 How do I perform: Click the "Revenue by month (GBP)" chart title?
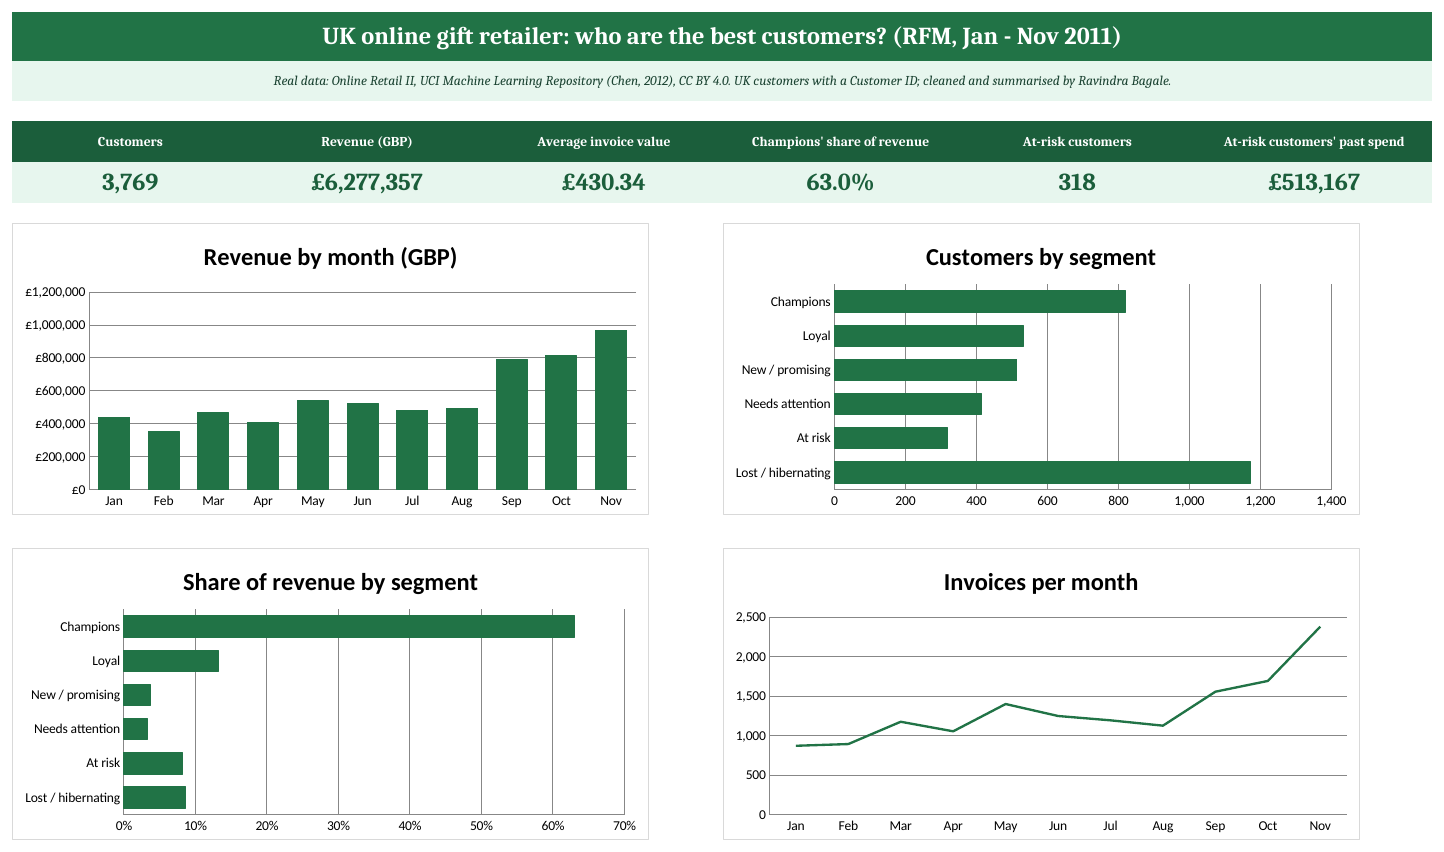coord(330,257)
